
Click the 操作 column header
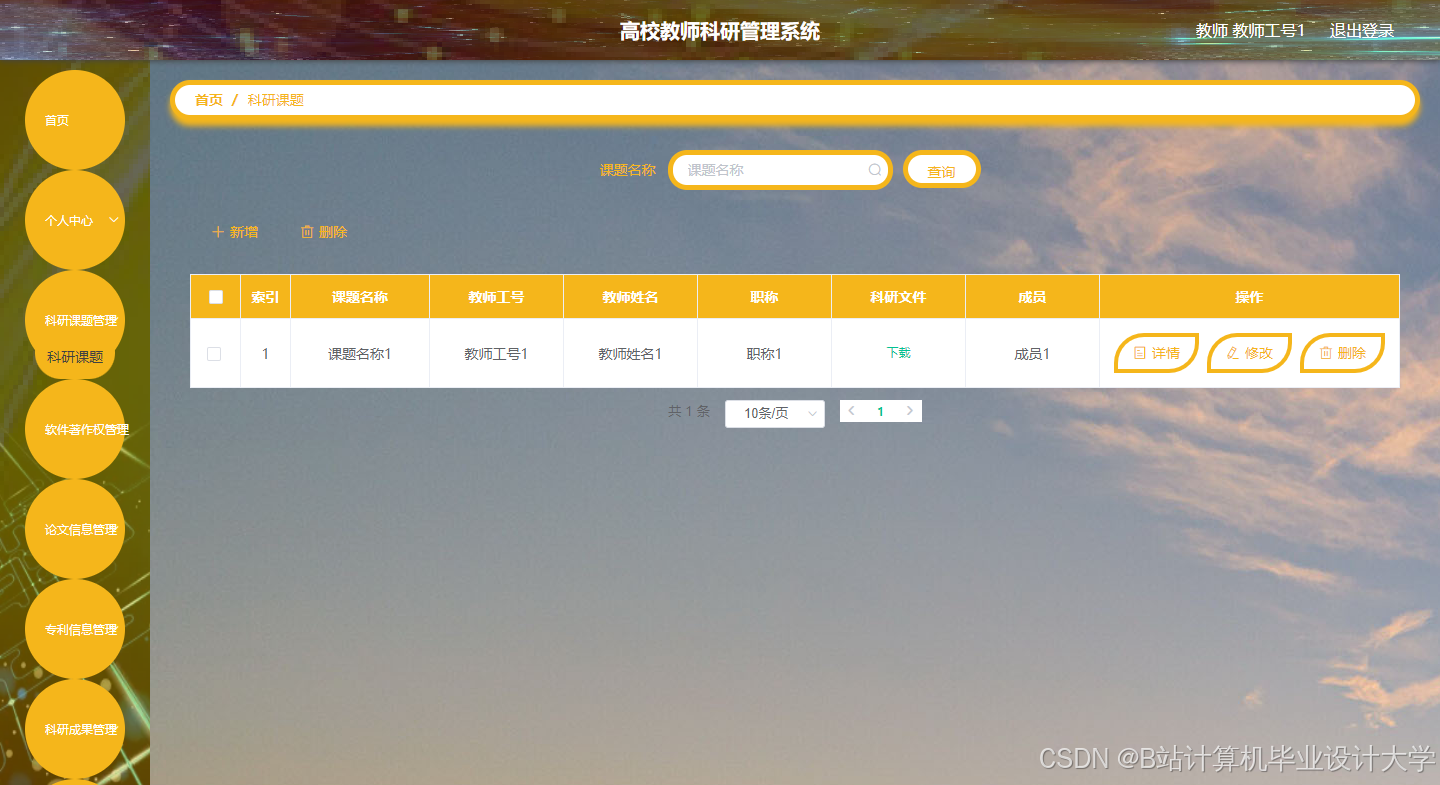pos(1249,297)
